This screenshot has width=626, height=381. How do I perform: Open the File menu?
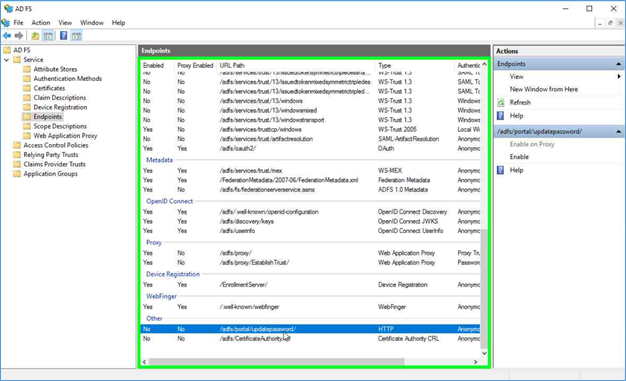coord(18,23)
